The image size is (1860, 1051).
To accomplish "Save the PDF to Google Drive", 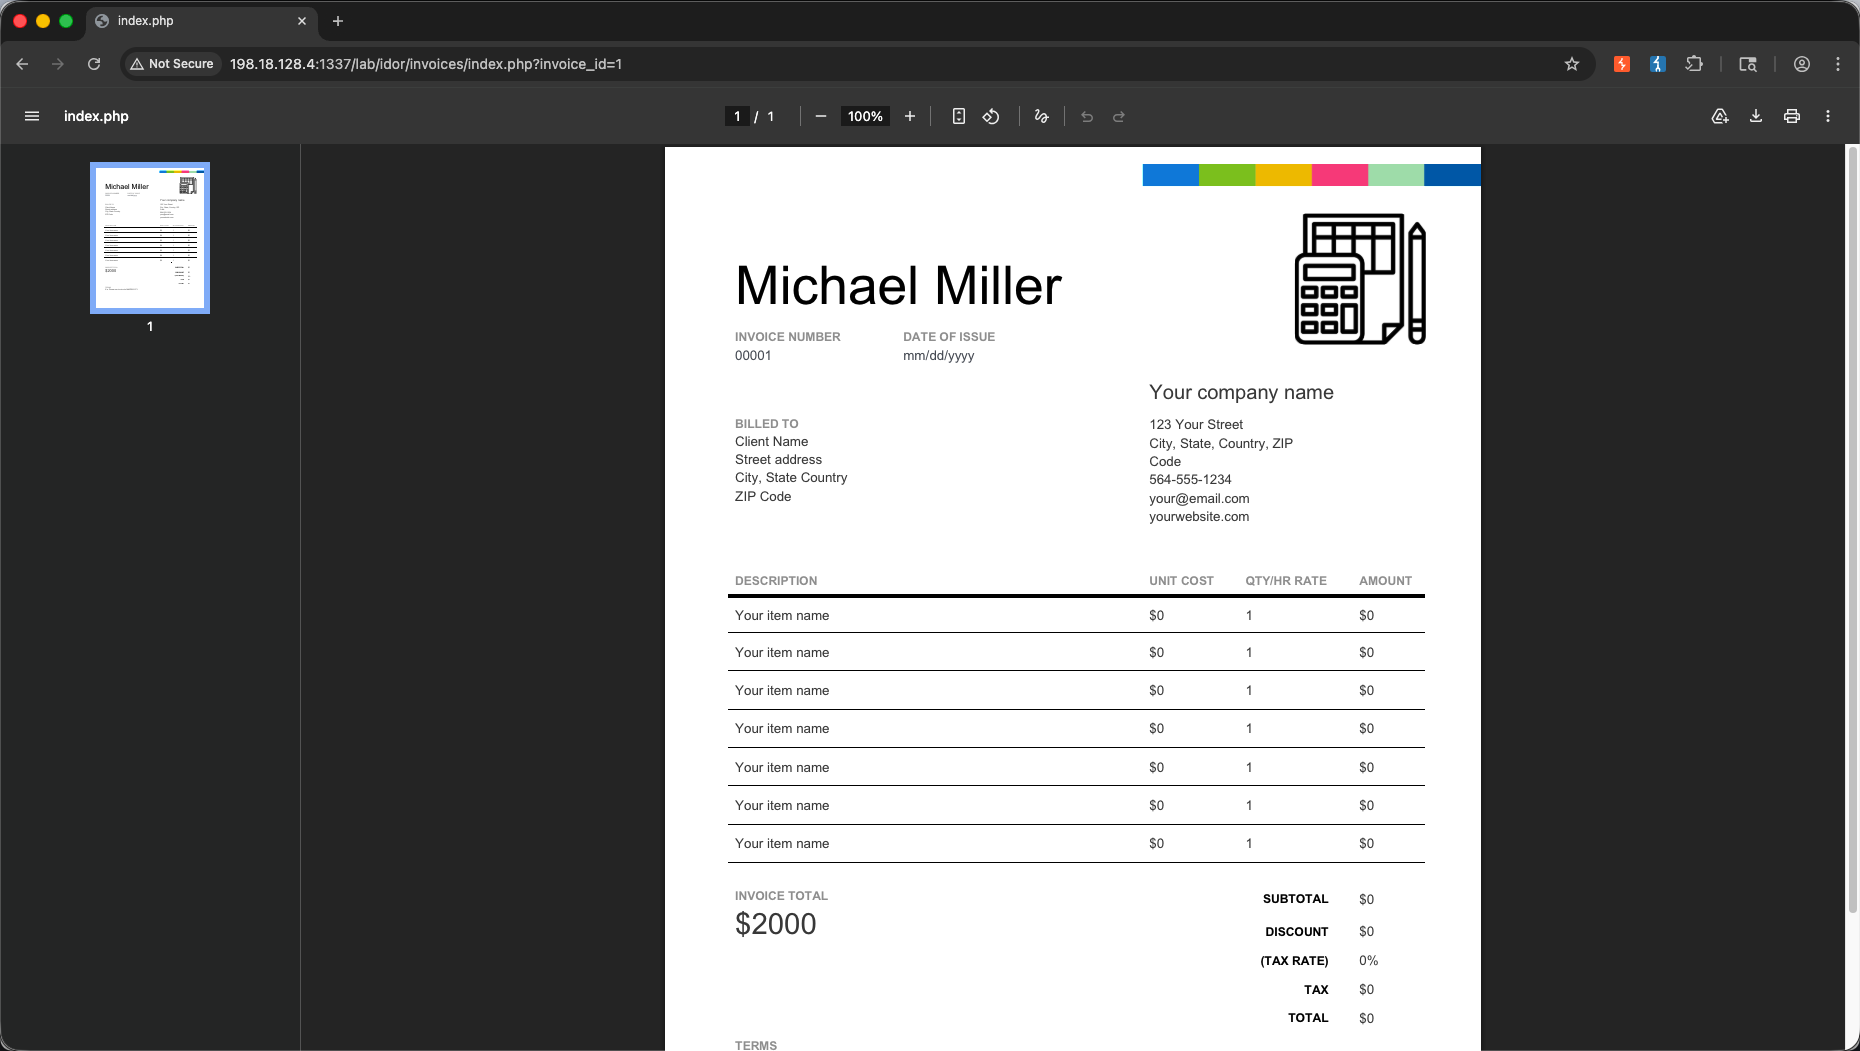I will coord(1720,116).
